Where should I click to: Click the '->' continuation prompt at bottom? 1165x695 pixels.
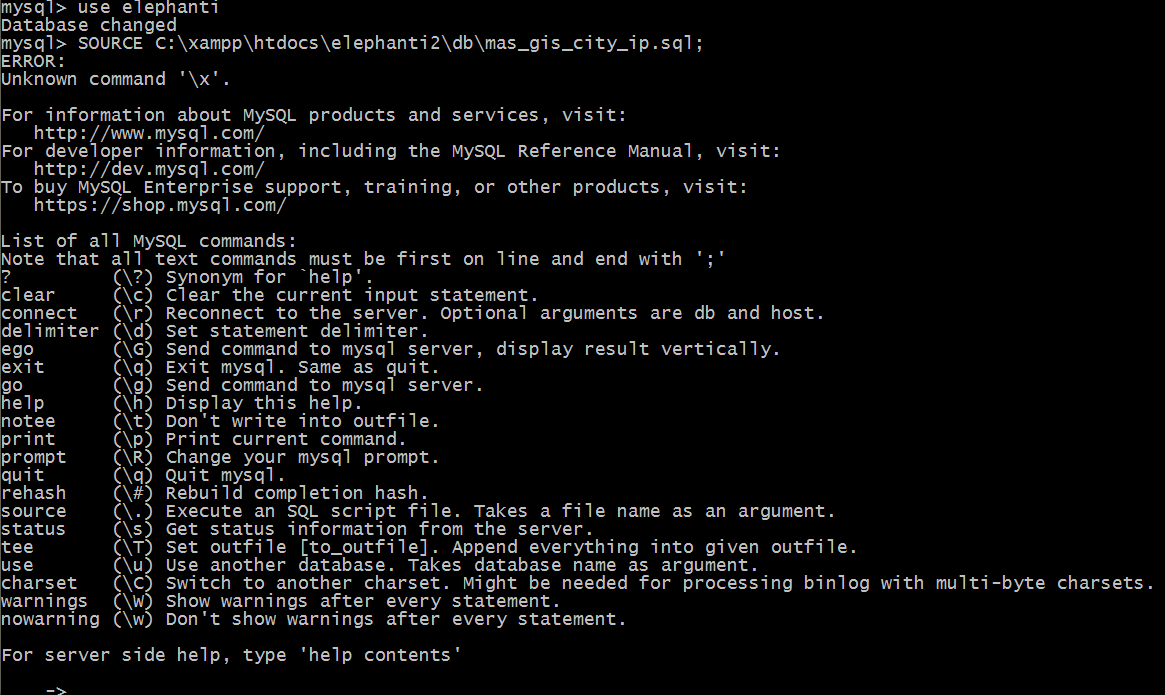click(55, 689)
